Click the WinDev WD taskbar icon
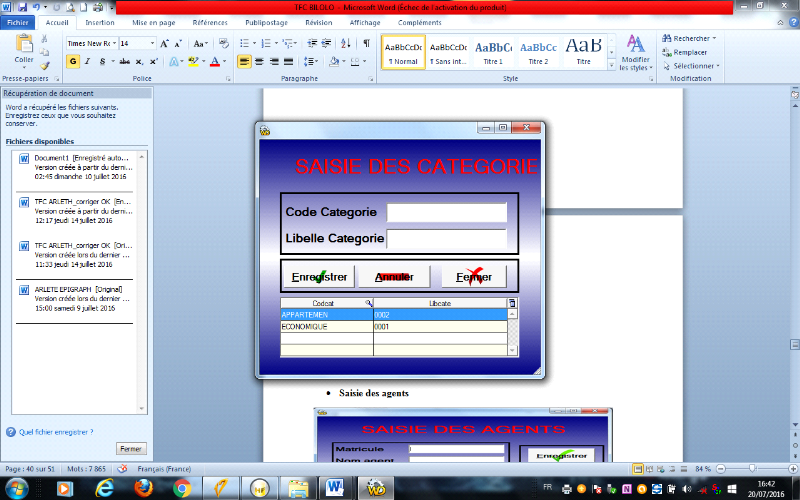The image size is (800, 500). 376,488
